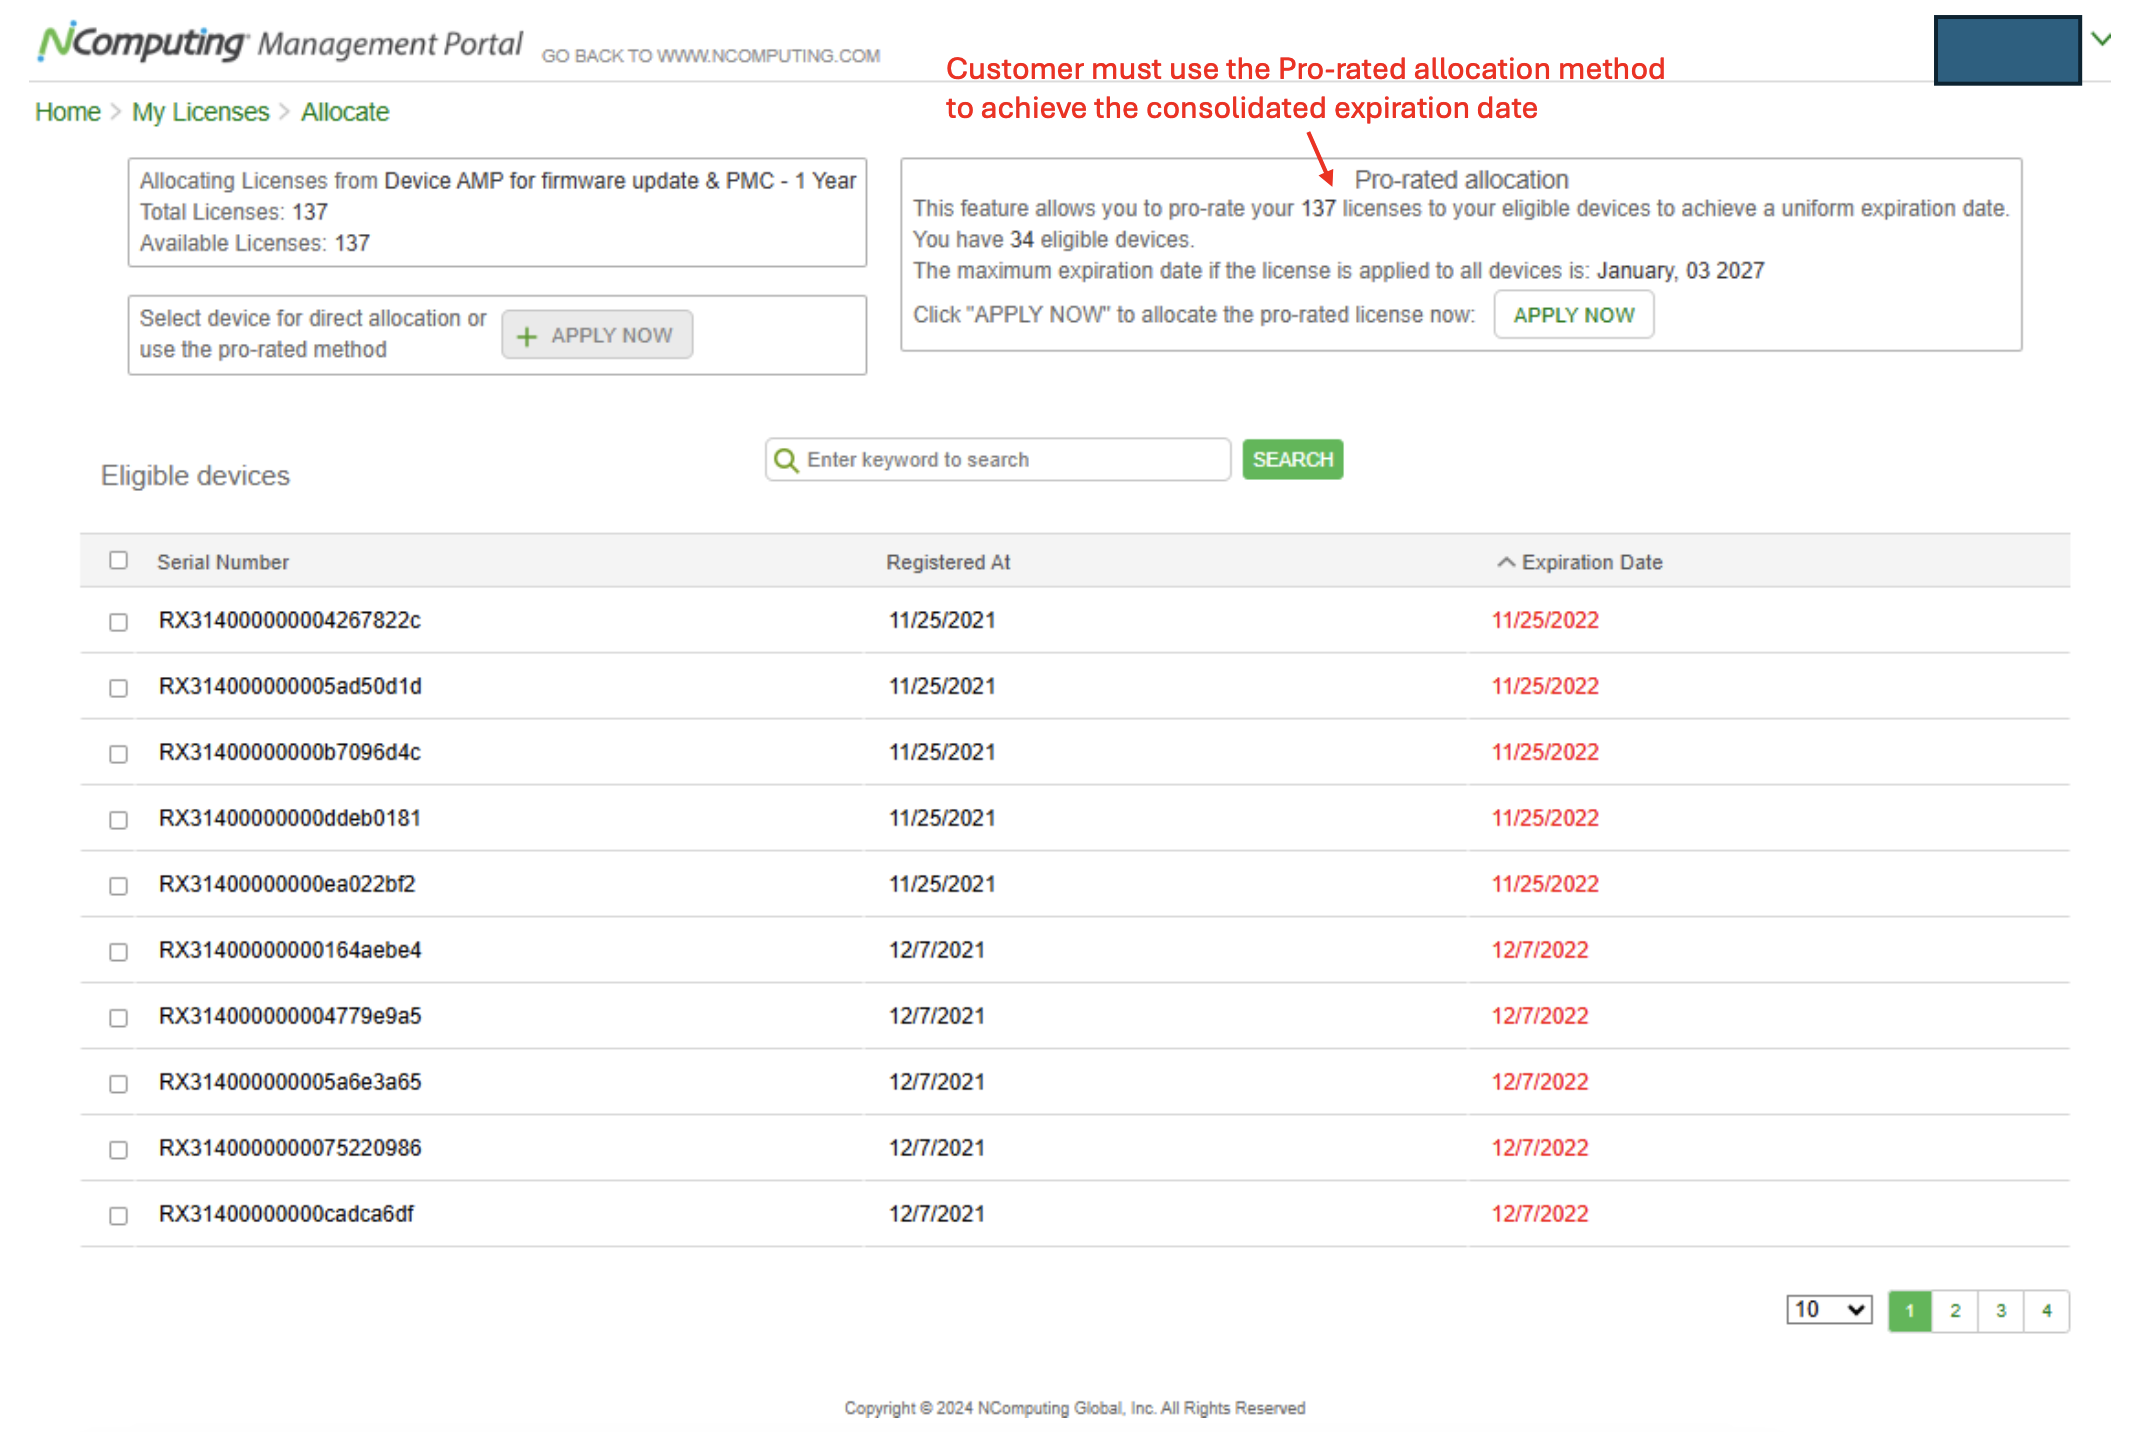
Task: Open the My Licenses breadcrumb
Action: click(x=200, y=112)
